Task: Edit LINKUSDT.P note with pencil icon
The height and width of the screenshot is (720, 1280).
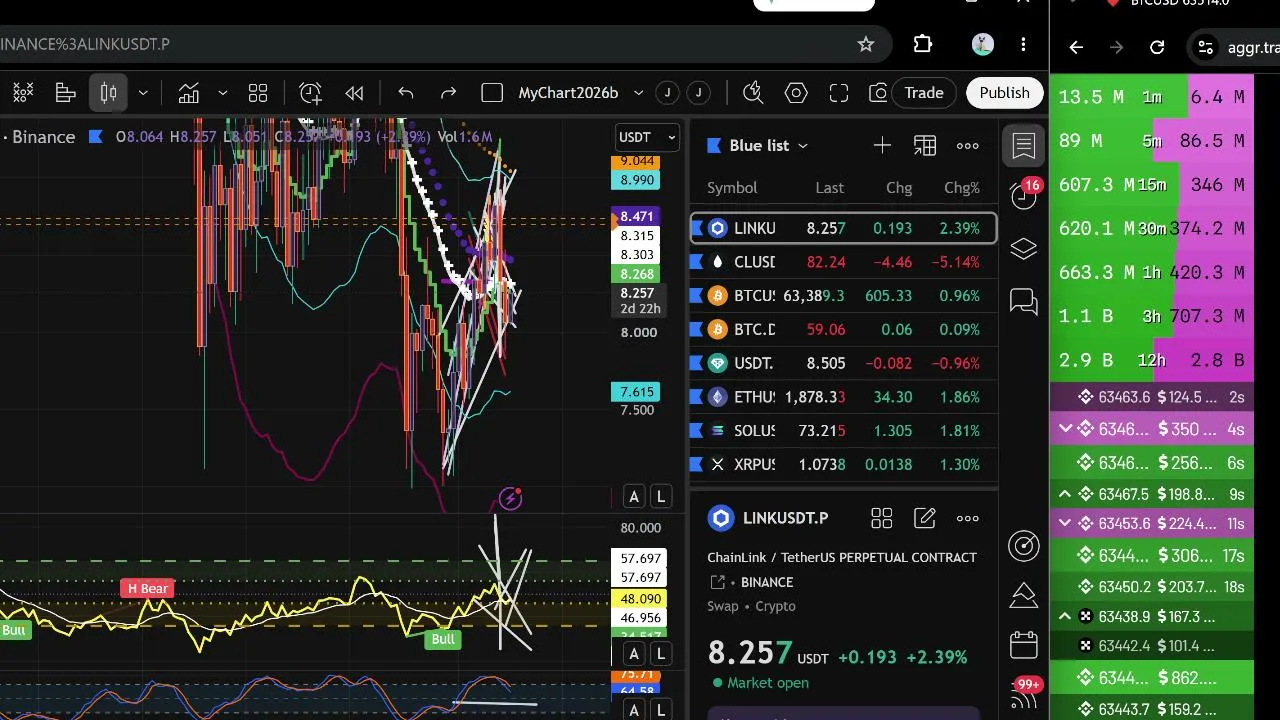Action: point(925,518)
